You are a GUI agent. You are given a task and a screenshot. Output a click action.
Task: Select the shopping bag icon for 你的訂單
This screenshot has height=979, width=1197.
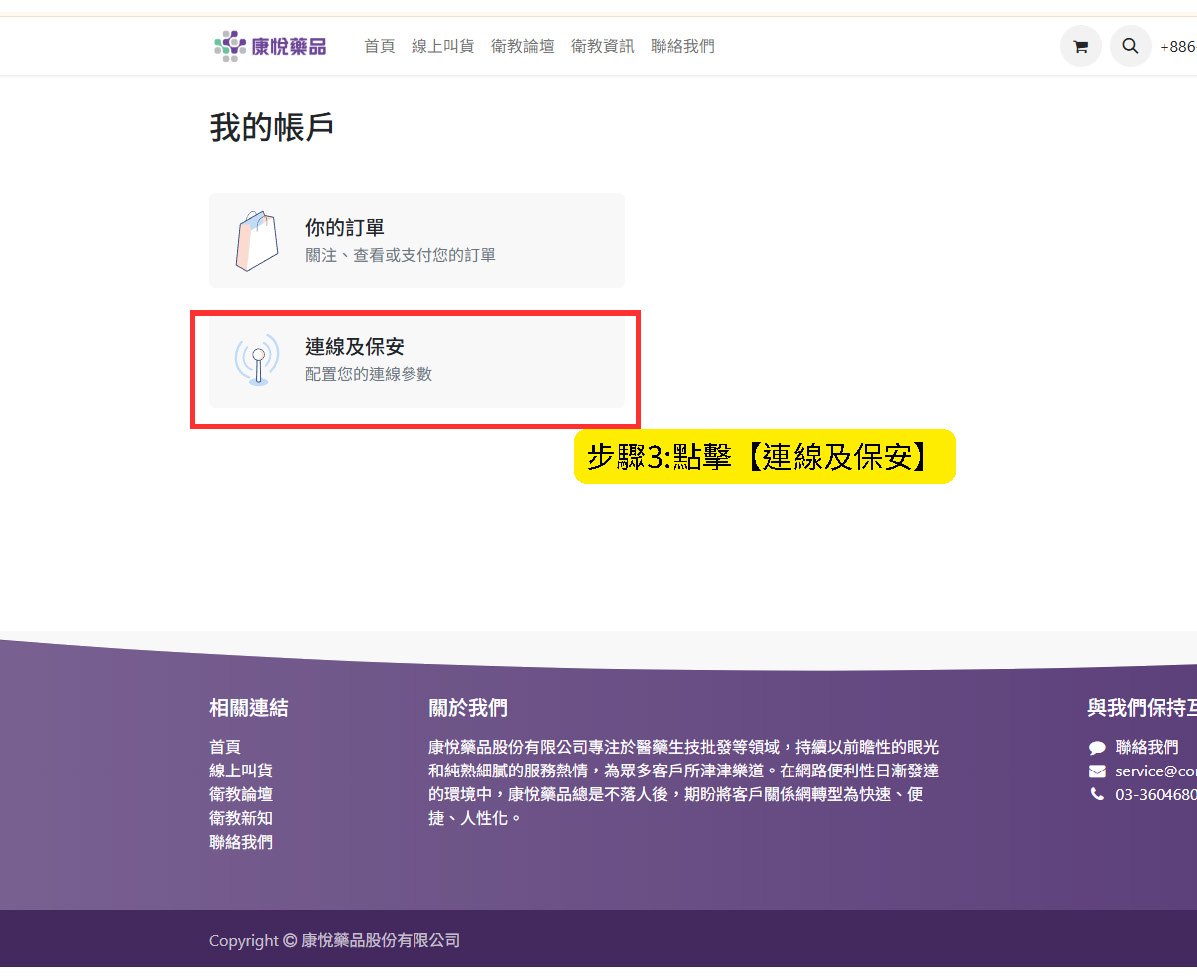click(257, 241)
